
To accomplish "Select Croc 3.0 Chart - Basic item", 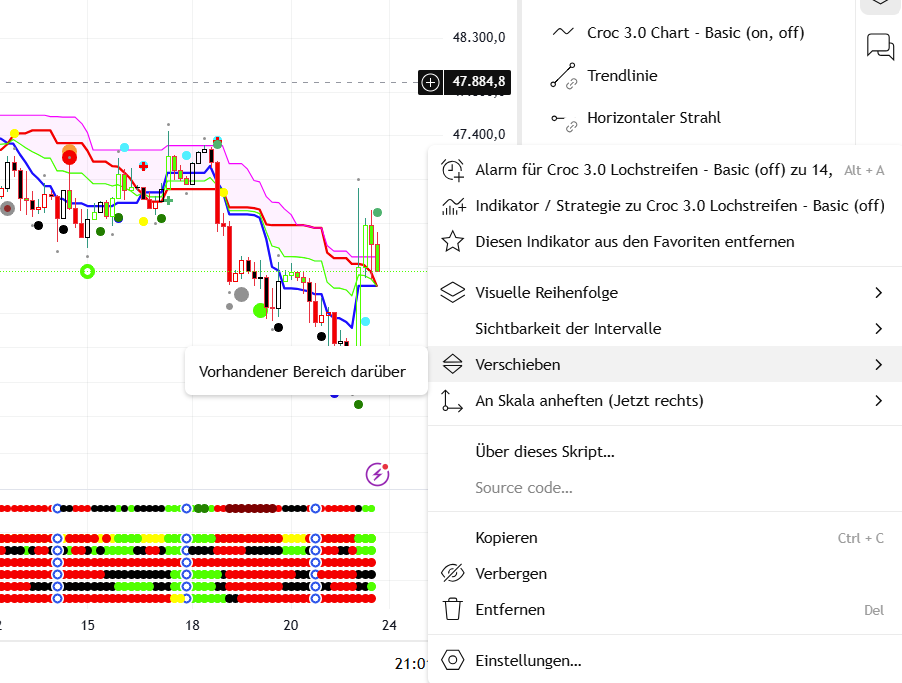I will tap(695, 33).
